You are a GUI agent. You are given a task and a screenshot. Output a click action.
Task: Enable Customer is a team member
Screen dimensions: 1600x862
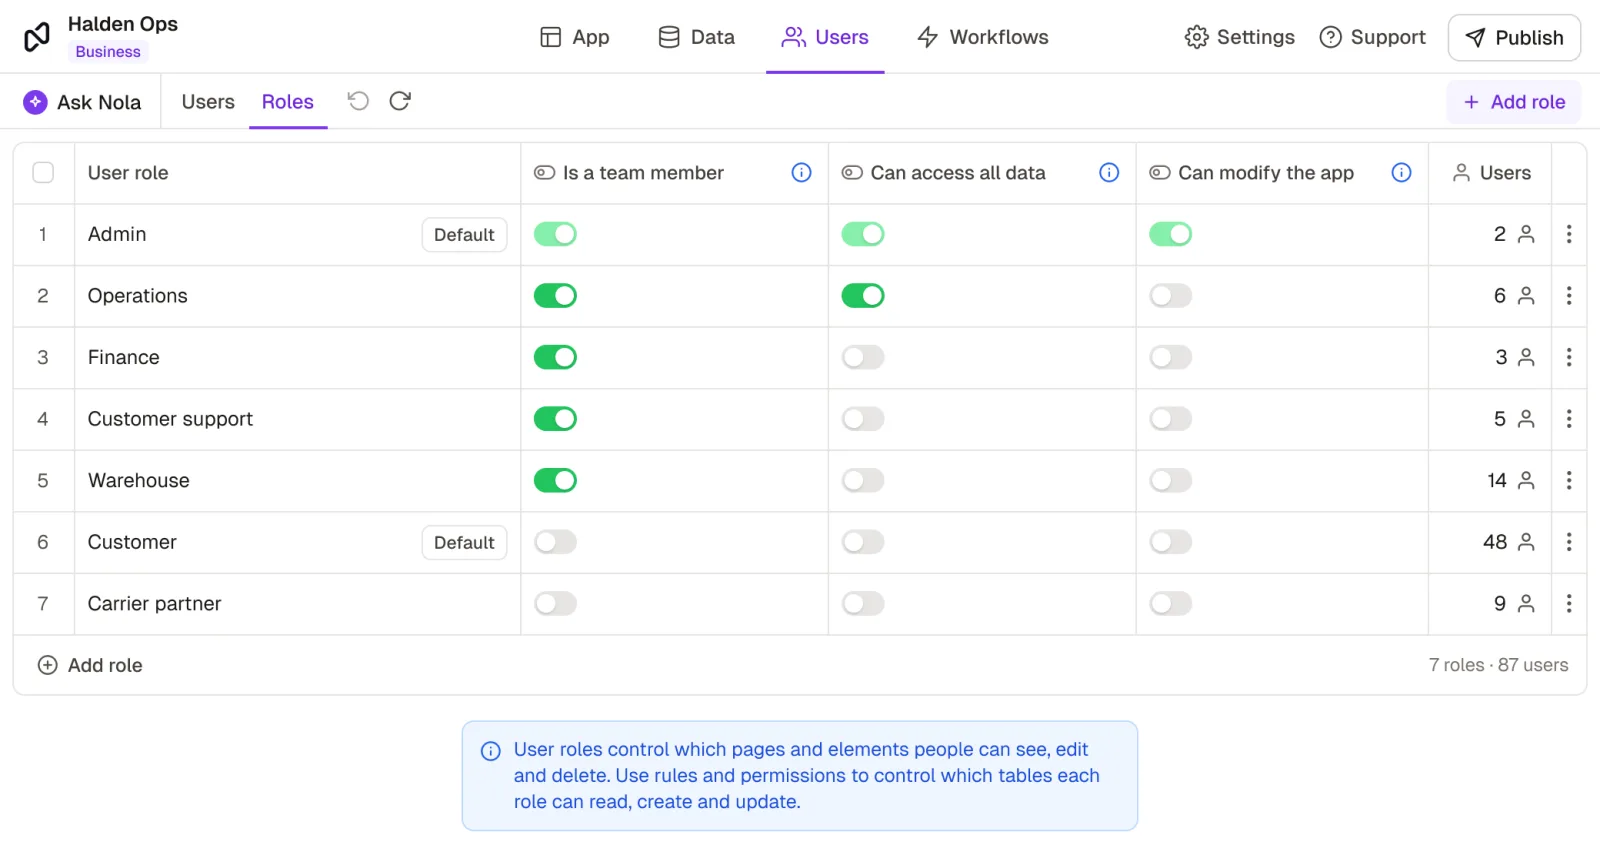tap(555, 542)
